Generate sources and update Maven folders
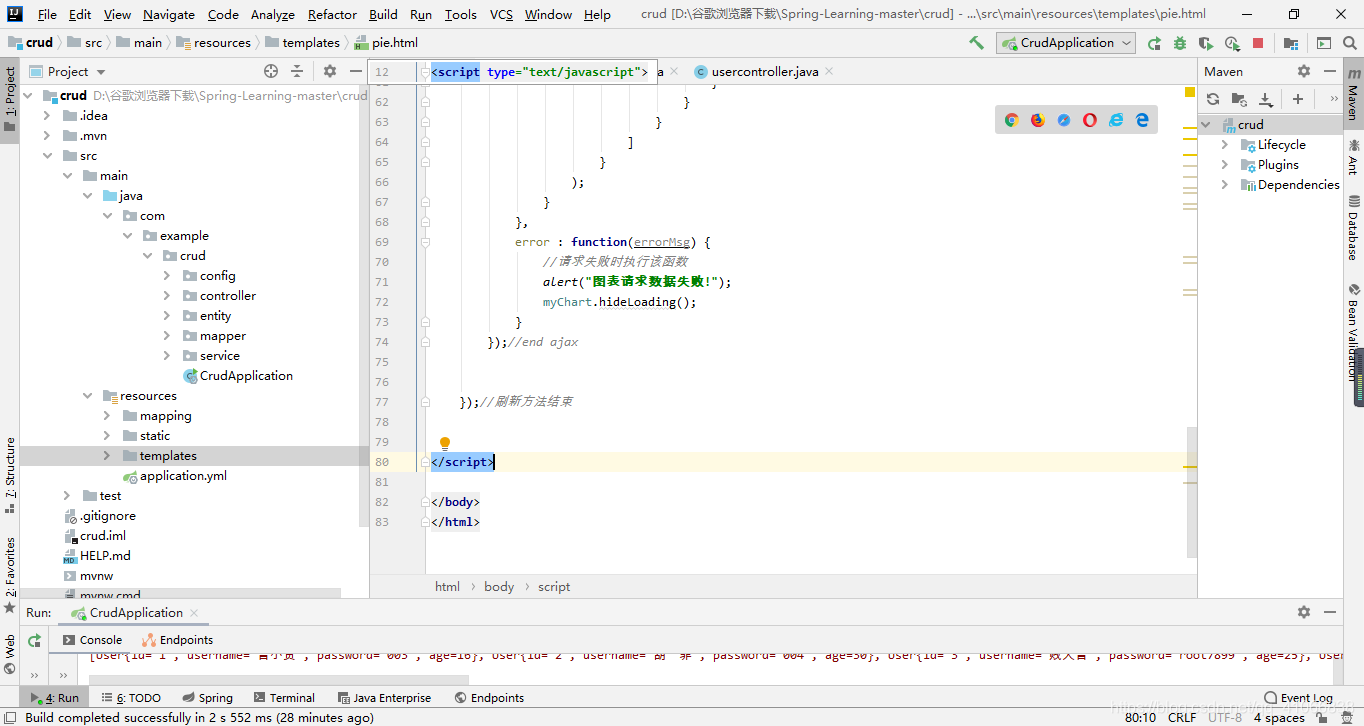 pyautogui.click(x=1239, y=99)
